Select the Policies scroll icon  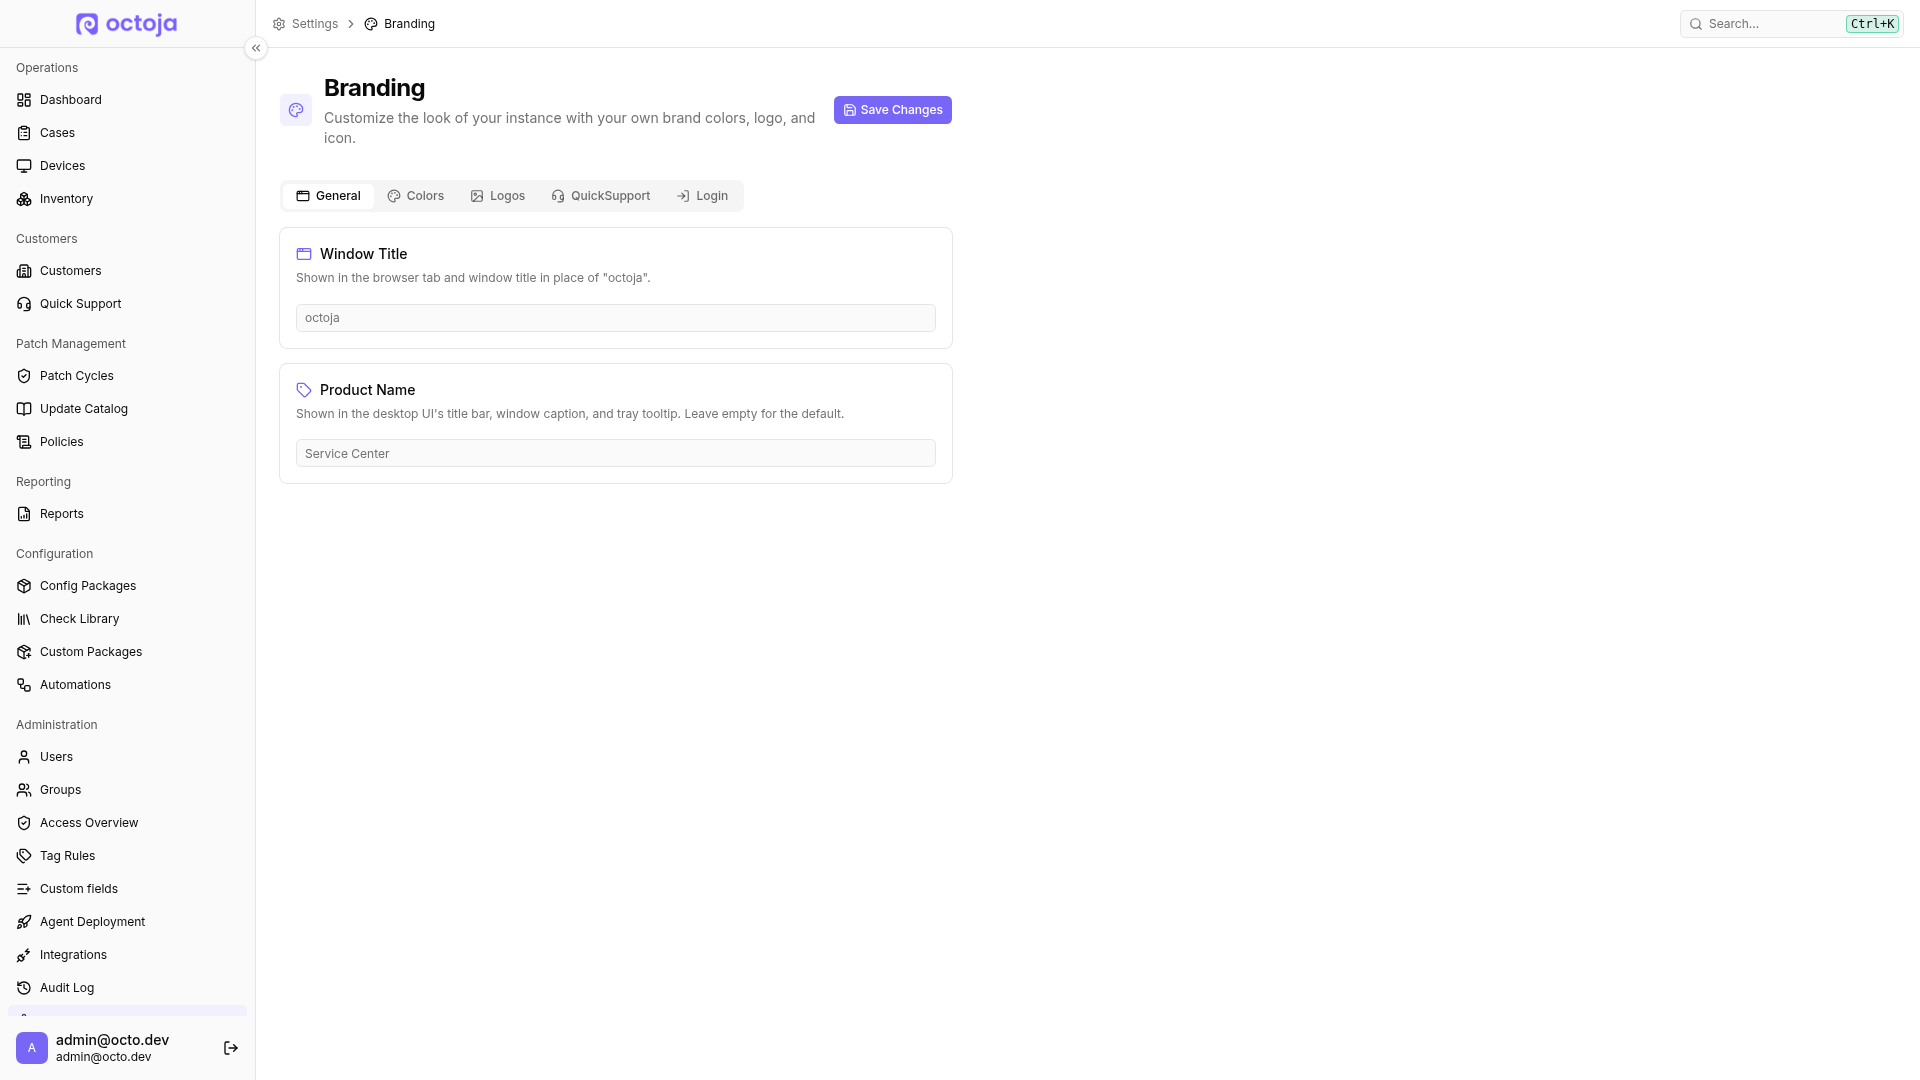click(24, 442)
